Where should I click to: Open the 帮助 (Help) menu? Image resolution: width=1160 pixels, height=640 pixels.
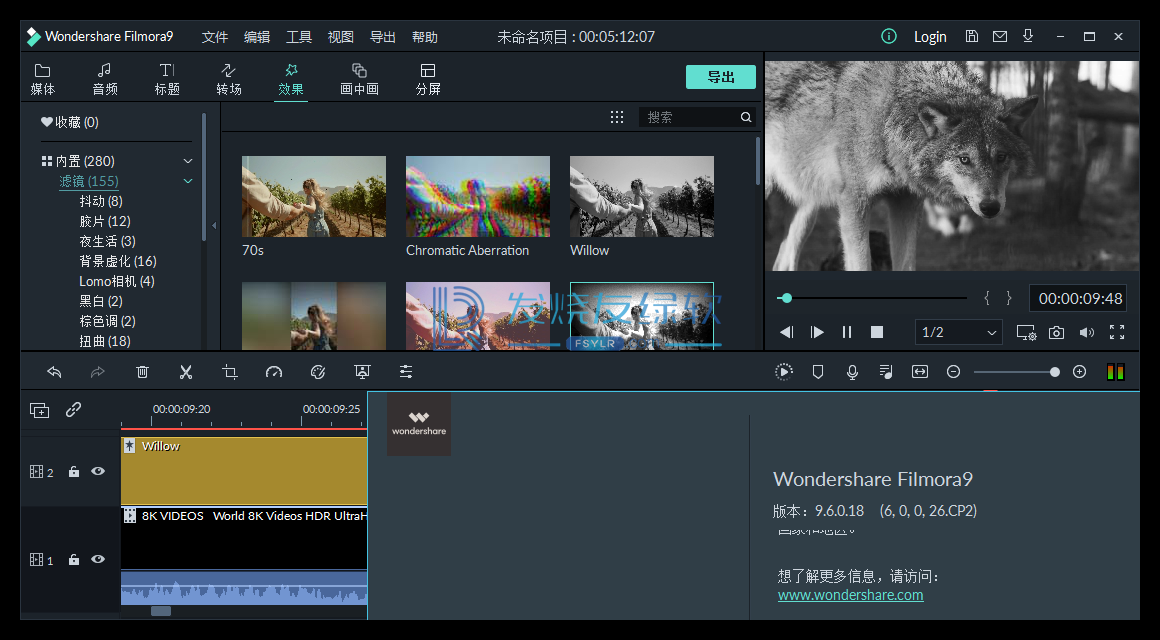coord(425,37)
